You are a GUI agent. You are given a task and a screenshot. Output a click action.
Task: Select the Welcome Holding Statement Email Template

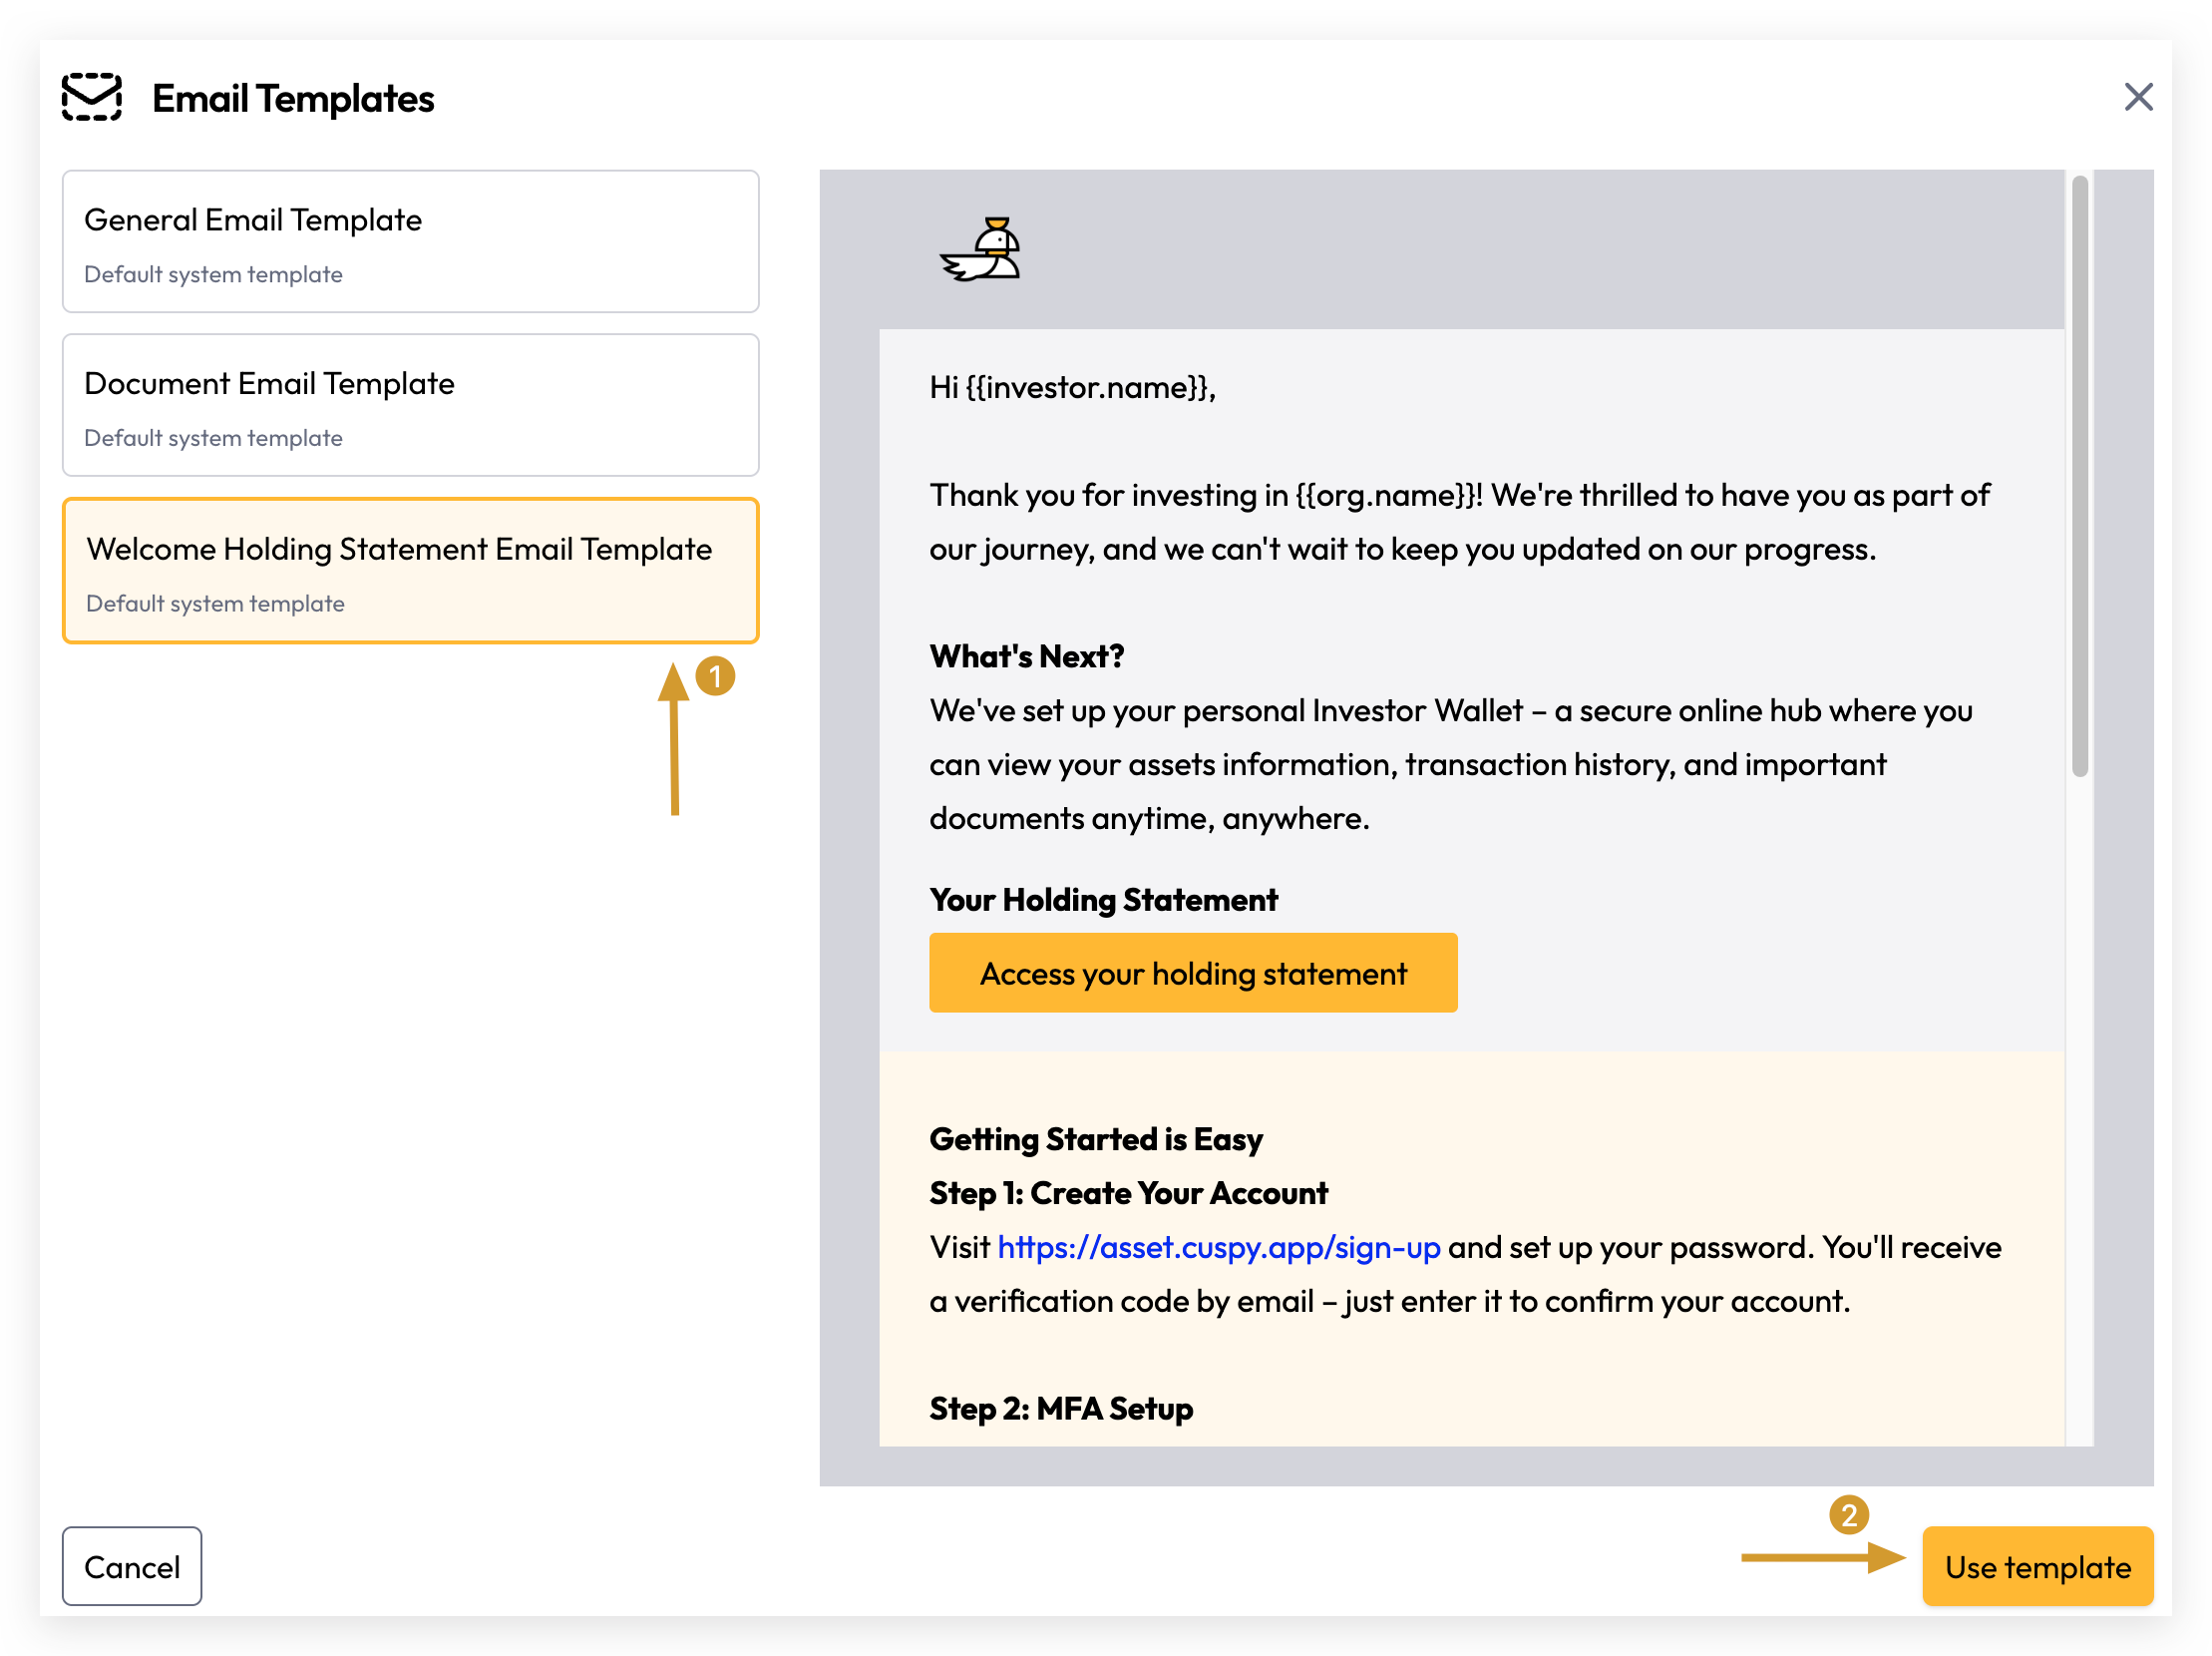[x=410, y=570]
